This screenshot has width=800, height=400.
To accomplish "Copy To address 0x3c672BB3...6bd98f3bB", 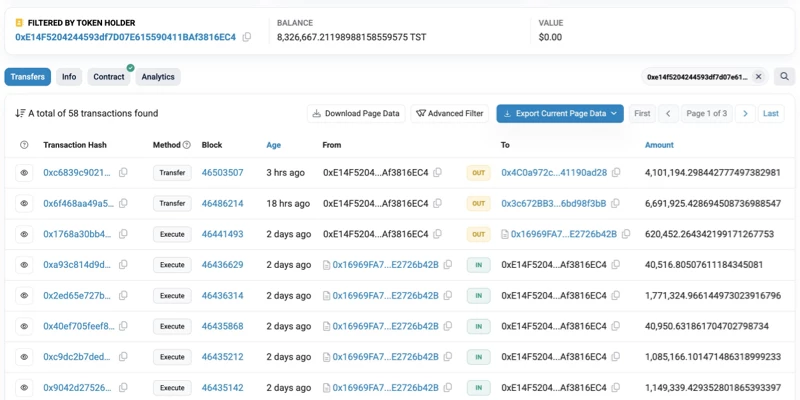I will [615, 204].
